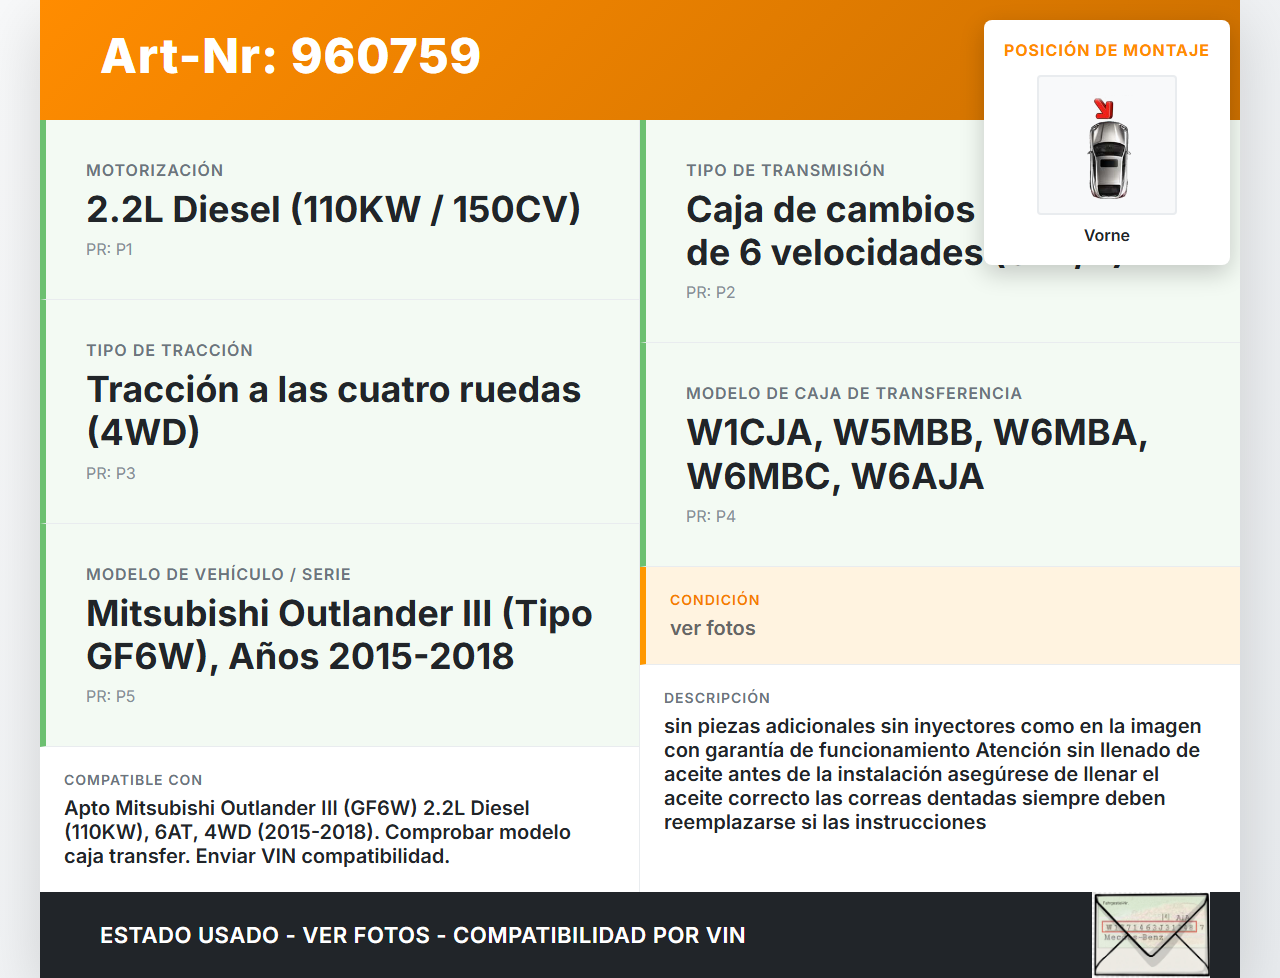Click 'Caja de cambios' transmission type value
Screen dimensions: 1280x978
(830, 210)
